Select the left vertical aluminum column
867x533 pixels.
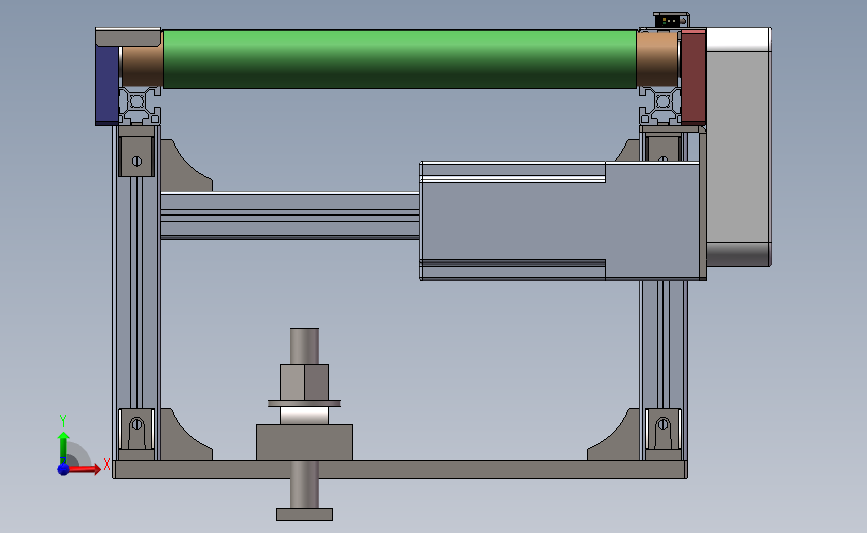pyautogui.click(x=137, y=293)
